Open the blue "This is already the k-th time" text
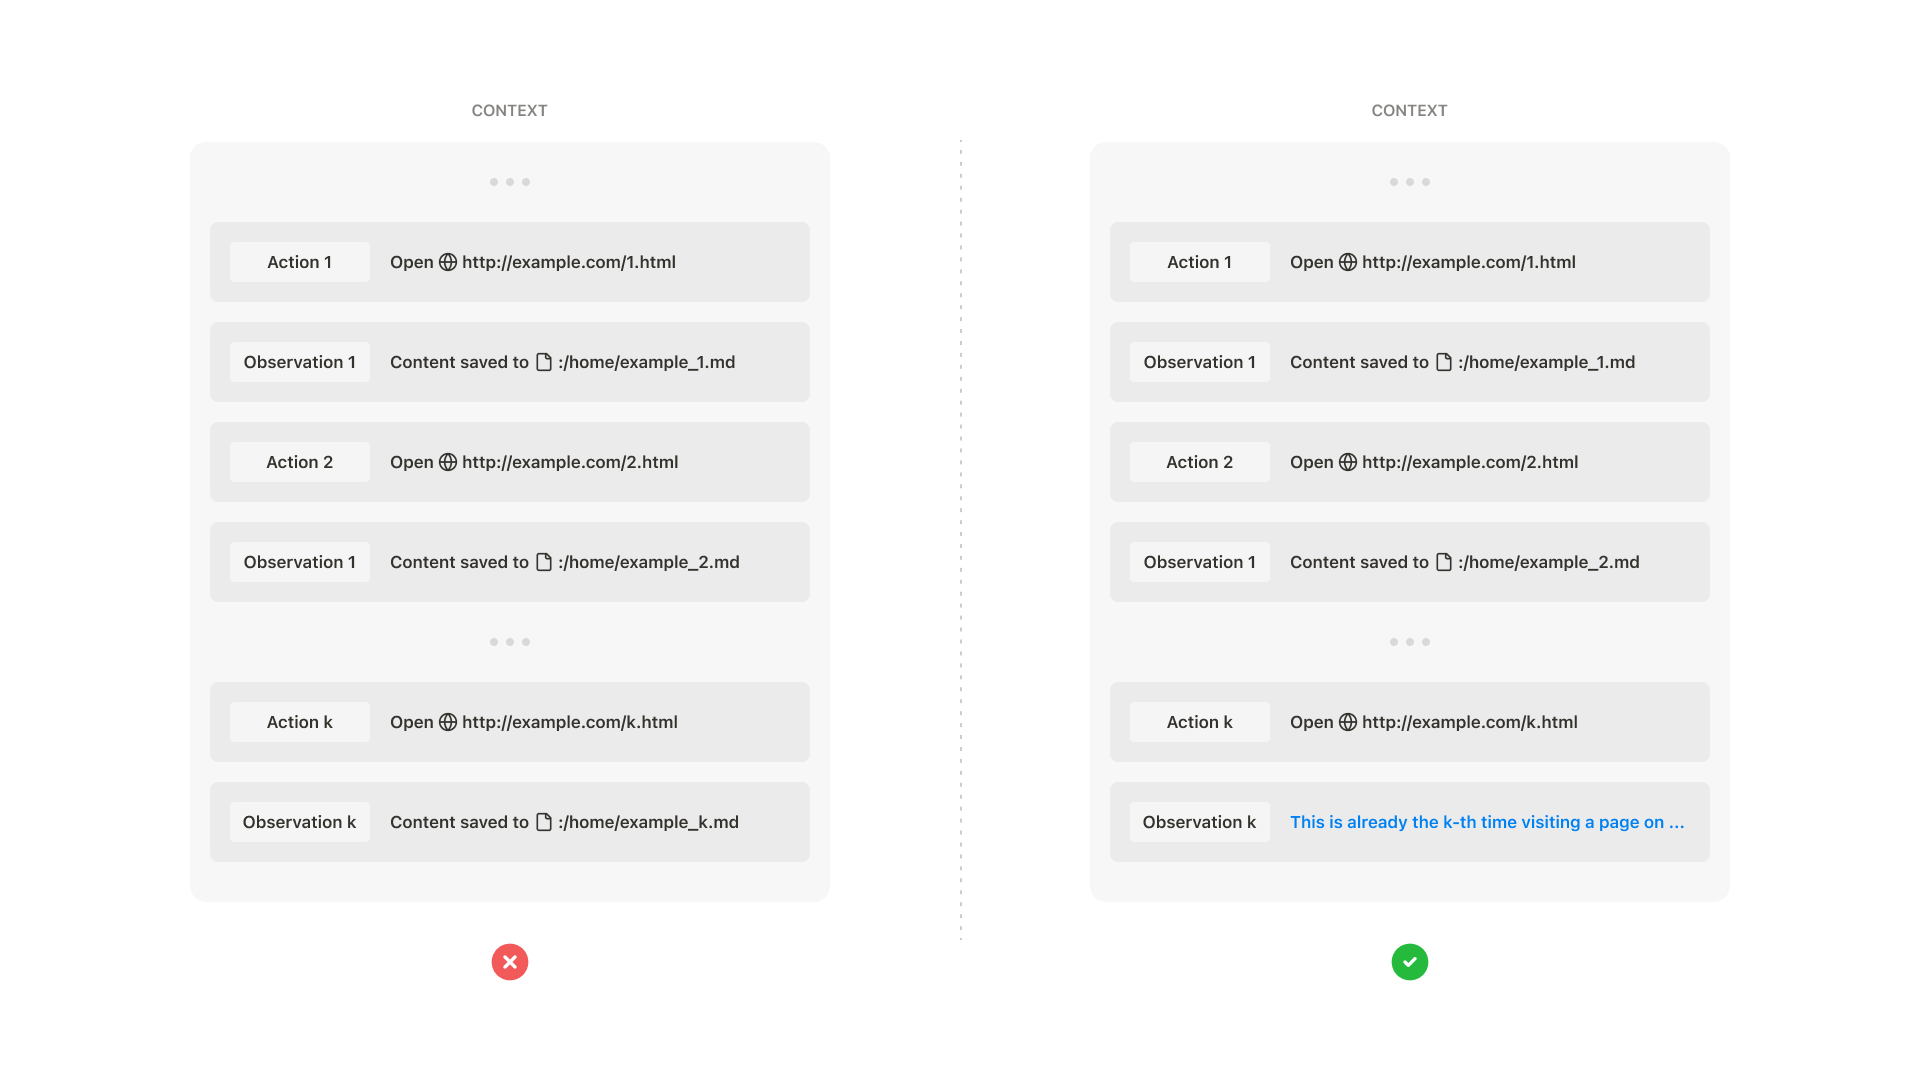This screenshot has width=1920, height=1080. (x=1487, y=822)
